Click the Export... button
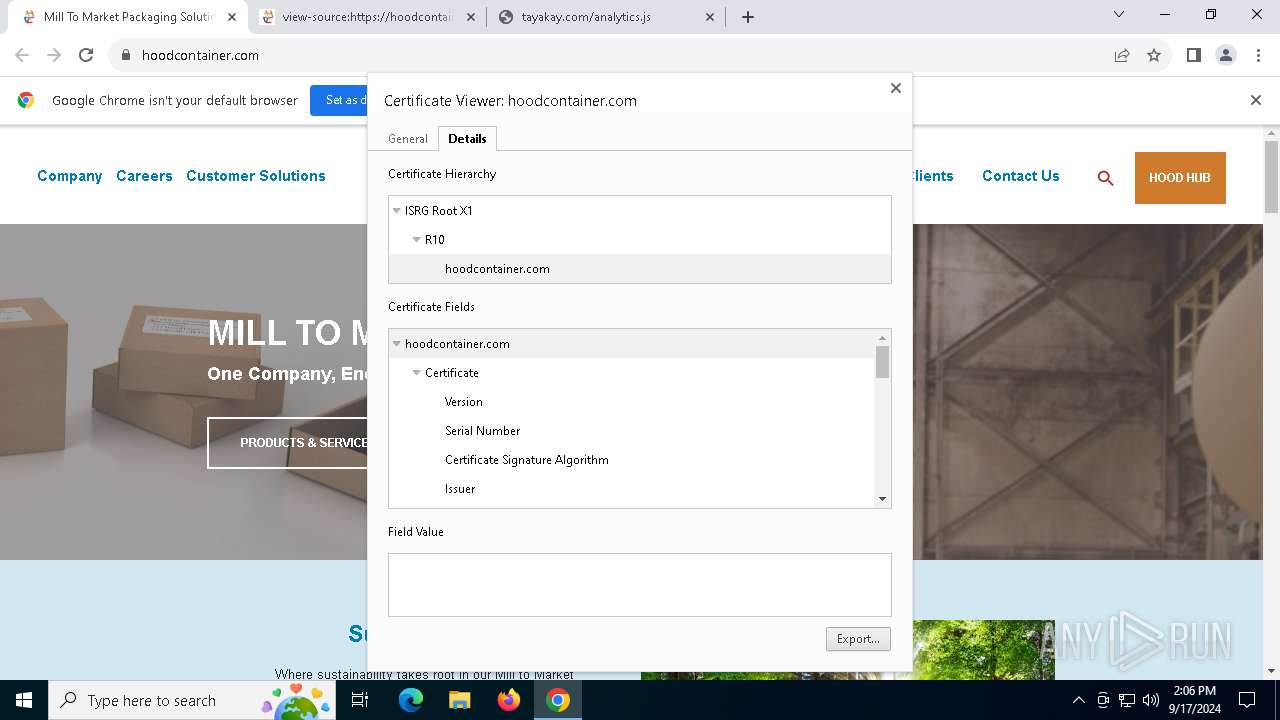This screenshot has width=1280, height=720. click(x=858, y=639)
